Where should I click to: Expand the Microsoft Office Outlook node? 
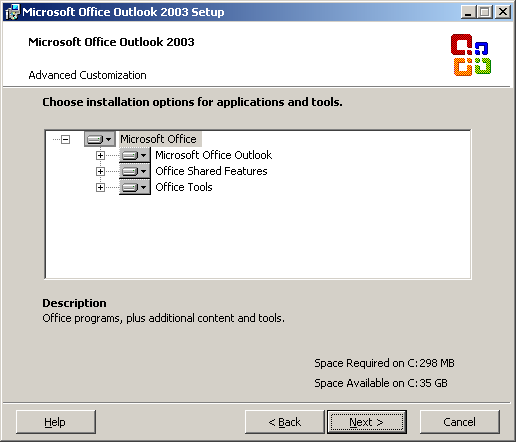[100, 155]
